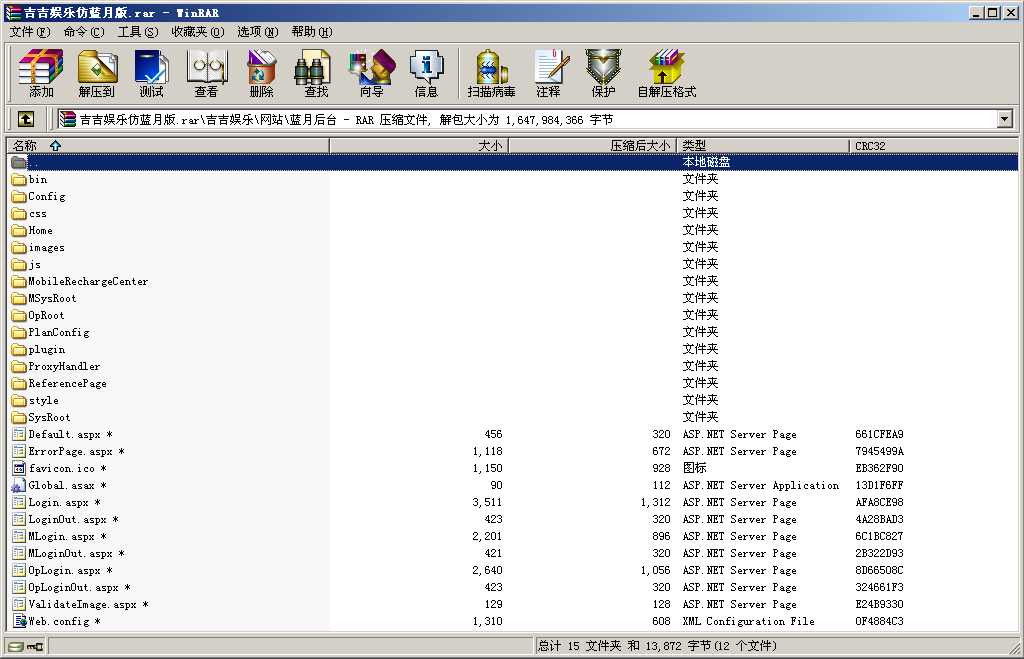
Task: Open the 帮助(H) menu
Action: (312, 31)
